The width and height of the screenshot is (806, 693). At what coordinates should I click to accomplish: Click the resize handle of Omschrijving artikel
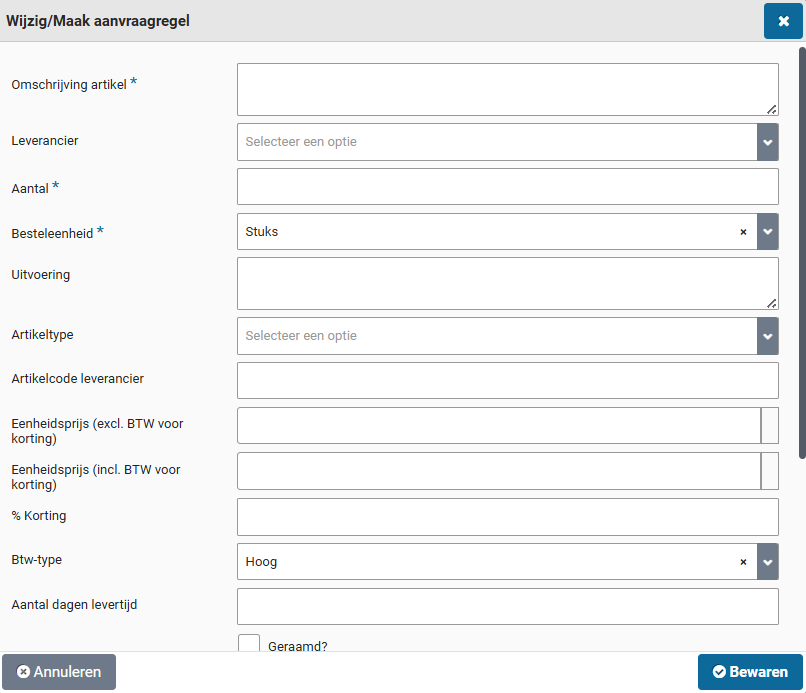coord(772,109)
